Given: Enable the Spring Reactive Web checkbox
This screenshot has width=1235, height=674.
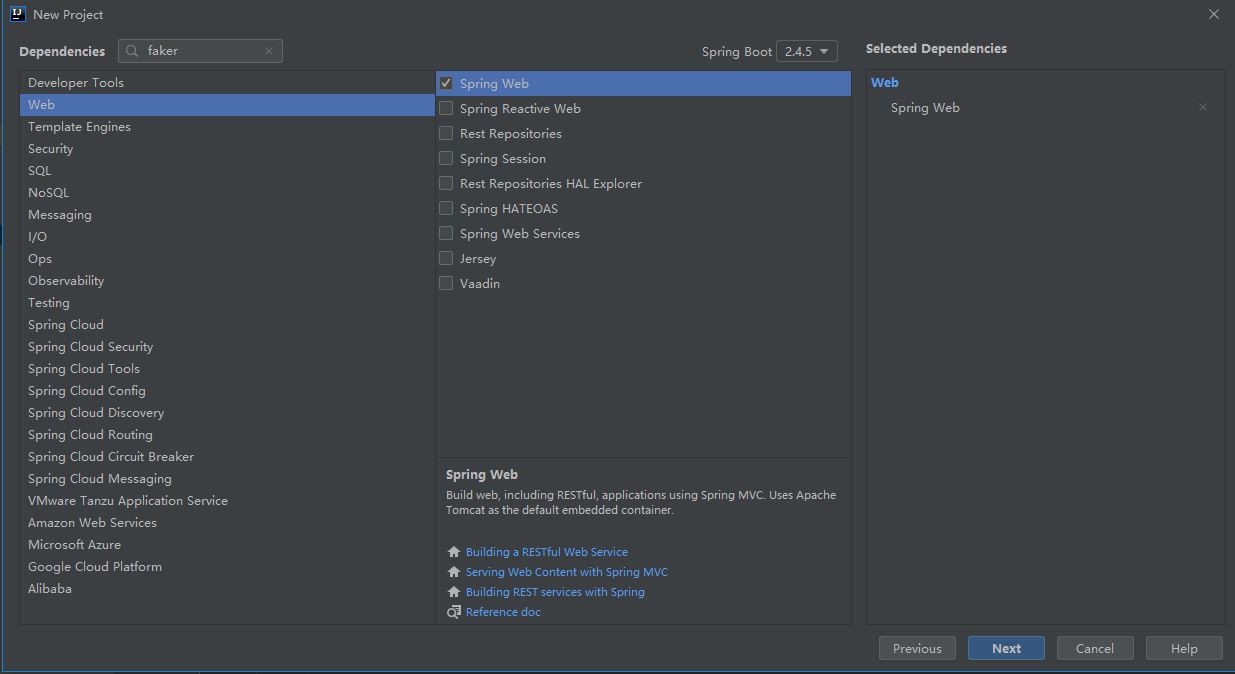Looking at the screenshot, I should [x=446, y=109].
